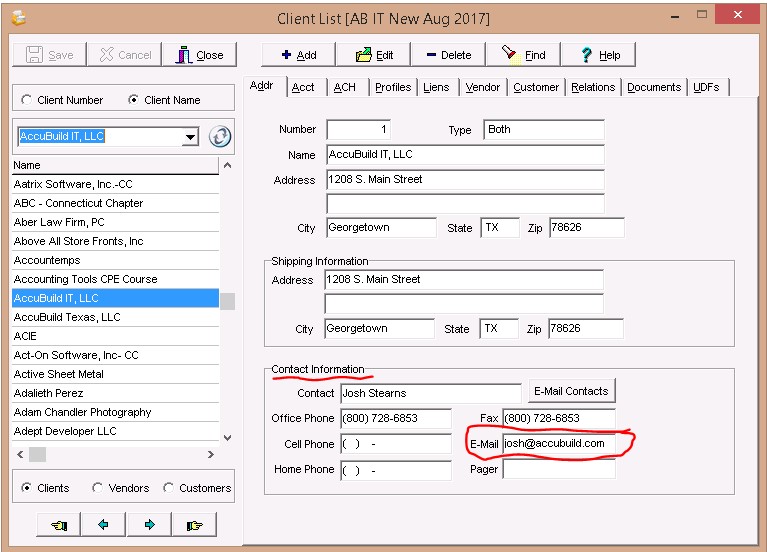This screenshot has height=552, width=767.
Task: Click the horizontal scrollbar thumb
Action: tap(38, 455)
